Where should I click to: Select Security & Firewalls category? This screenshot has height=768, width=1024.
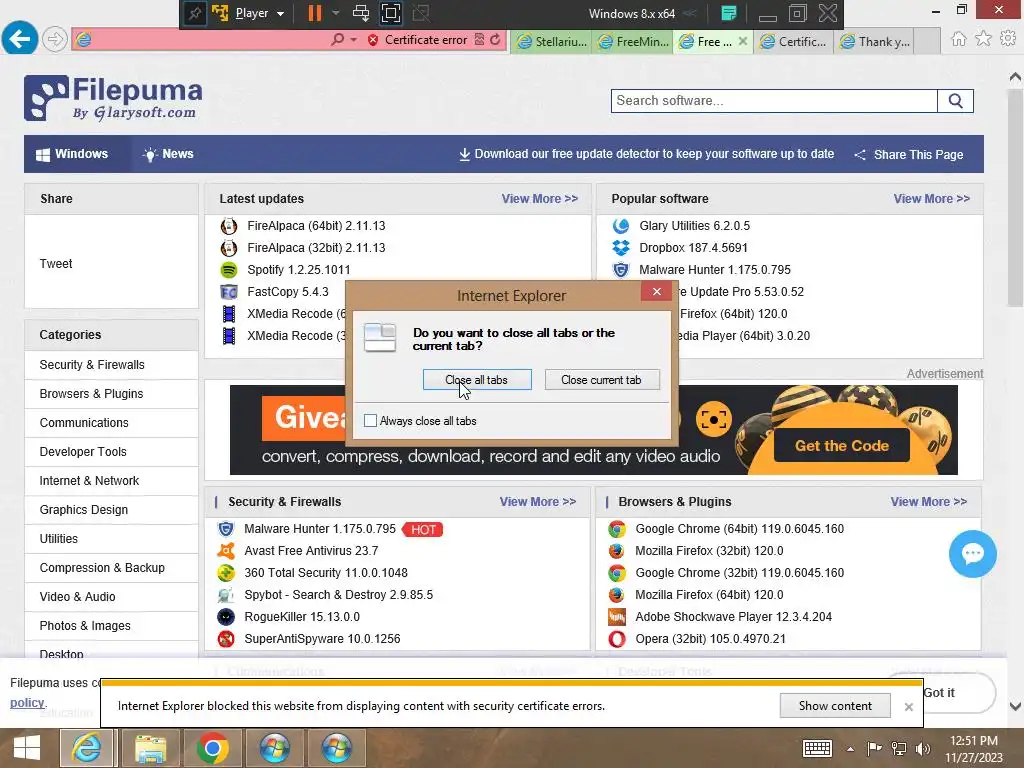pos(92,365)
